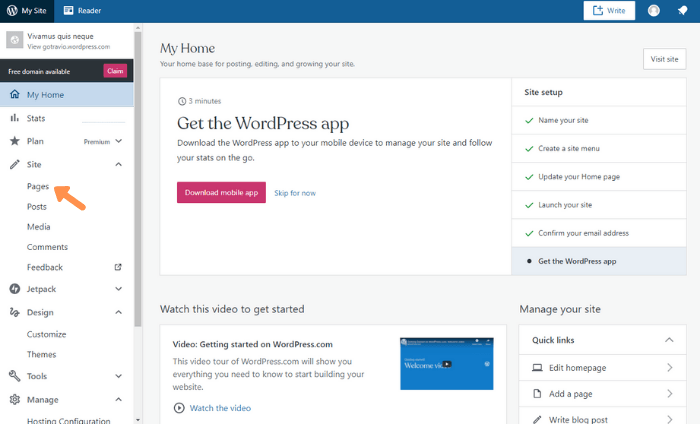Click the Write button

[609, 10]
